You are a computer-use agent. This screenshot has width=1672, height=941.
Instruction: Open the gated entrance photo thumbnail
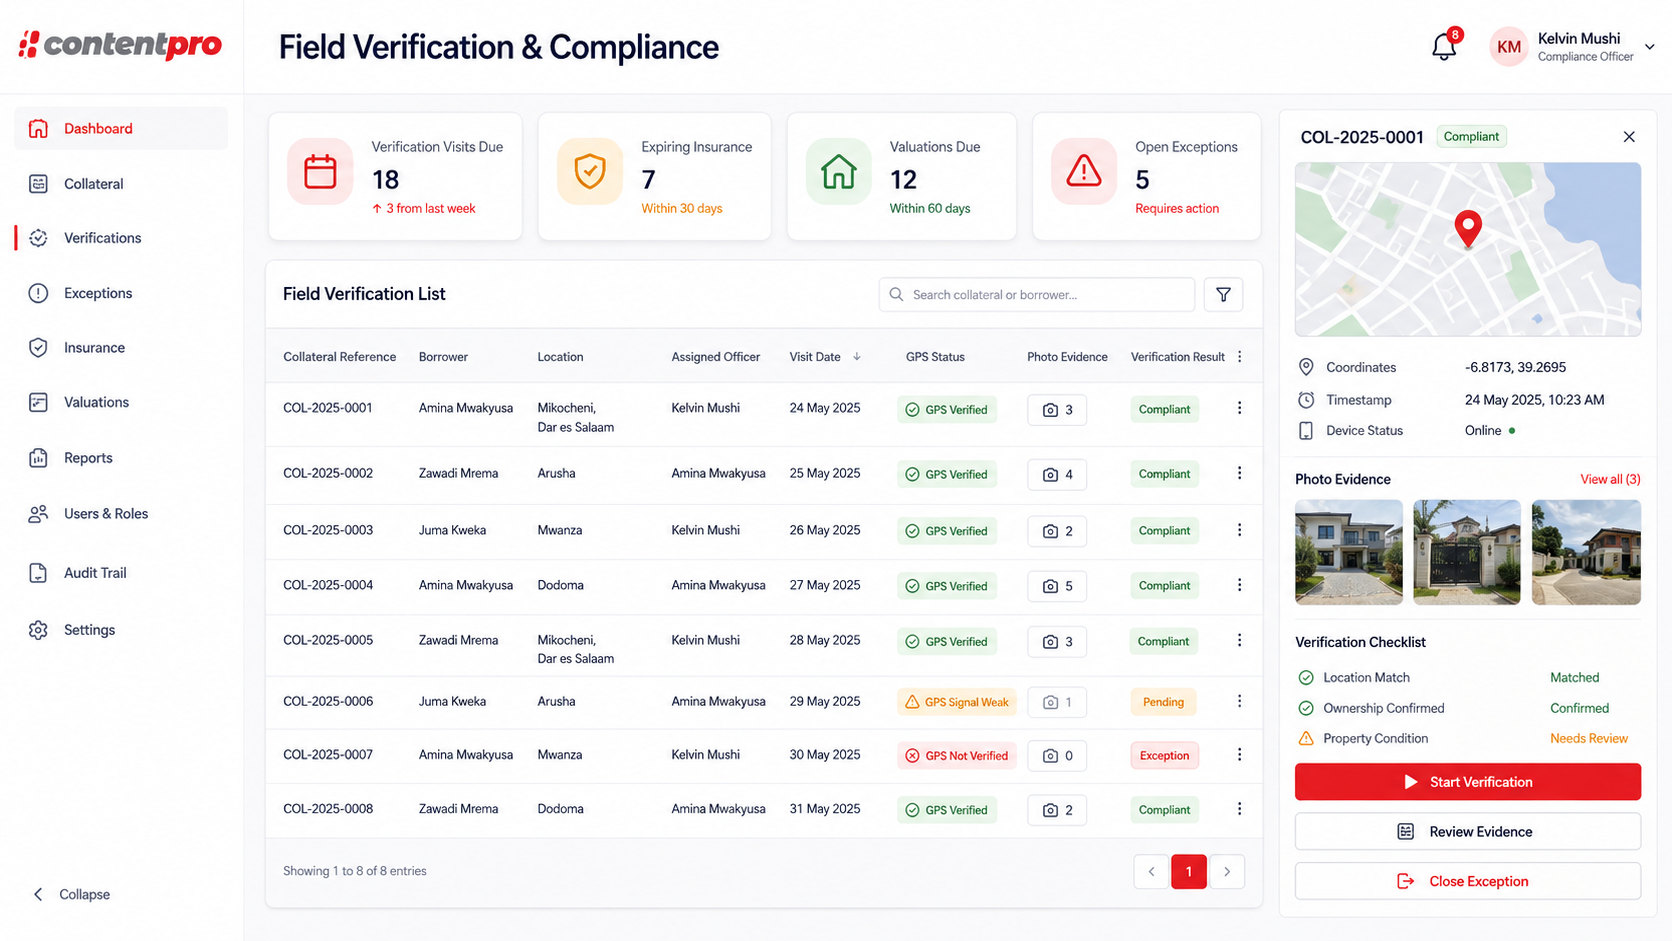click(1467, 552)
